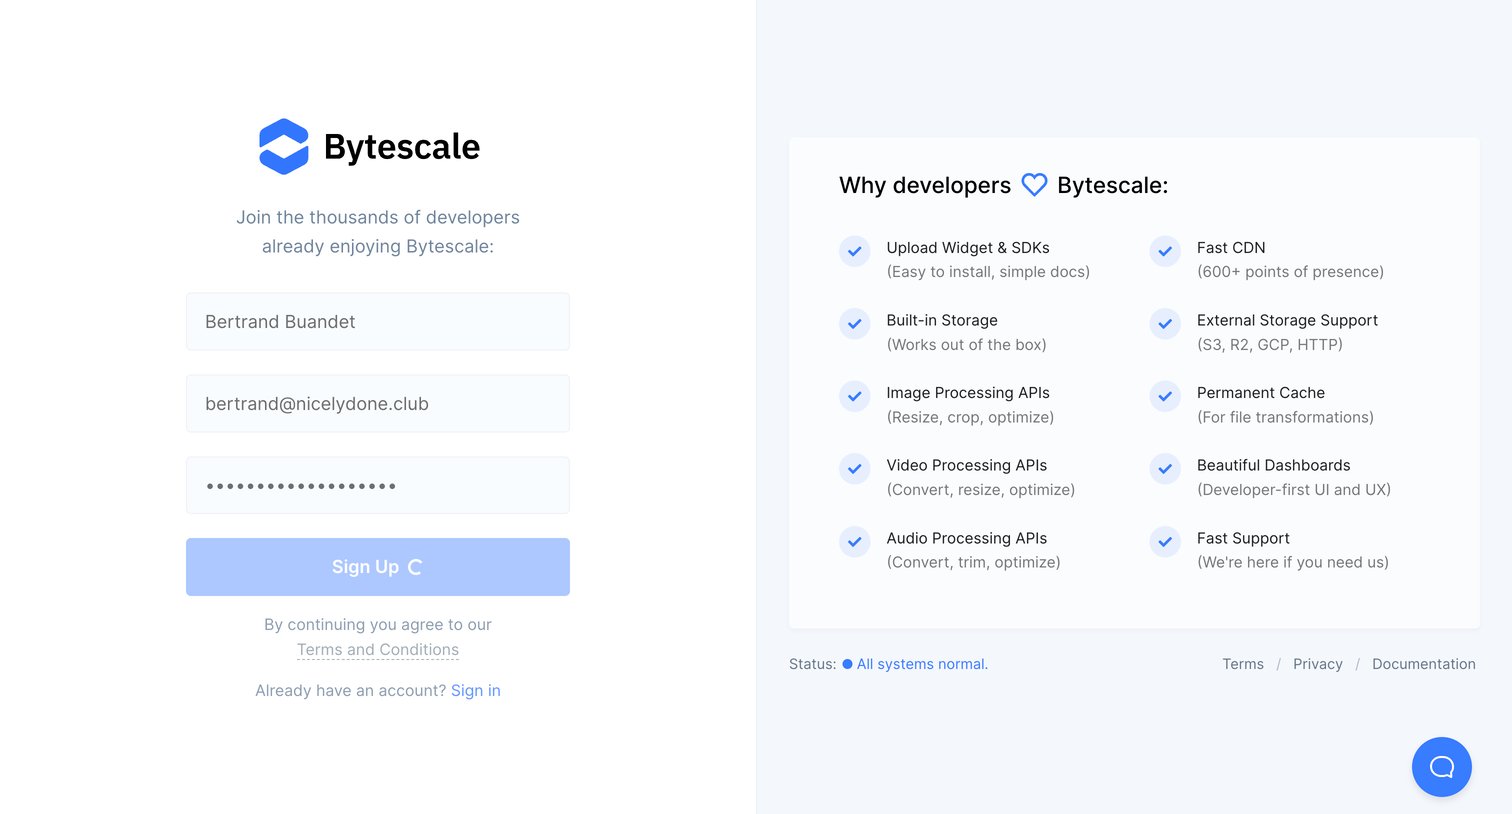Image resolution: width=1512 pixels, height=814 pixels.
Task: Submit the Sign Up button
Action: click(x=378, y=567)
